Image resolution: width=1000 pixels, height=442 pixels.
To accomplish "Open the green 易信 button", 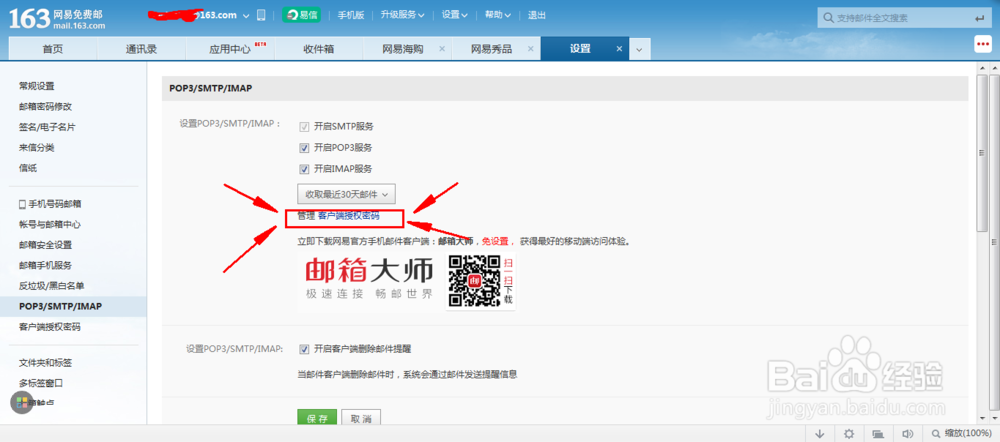I will pos(301,15).
